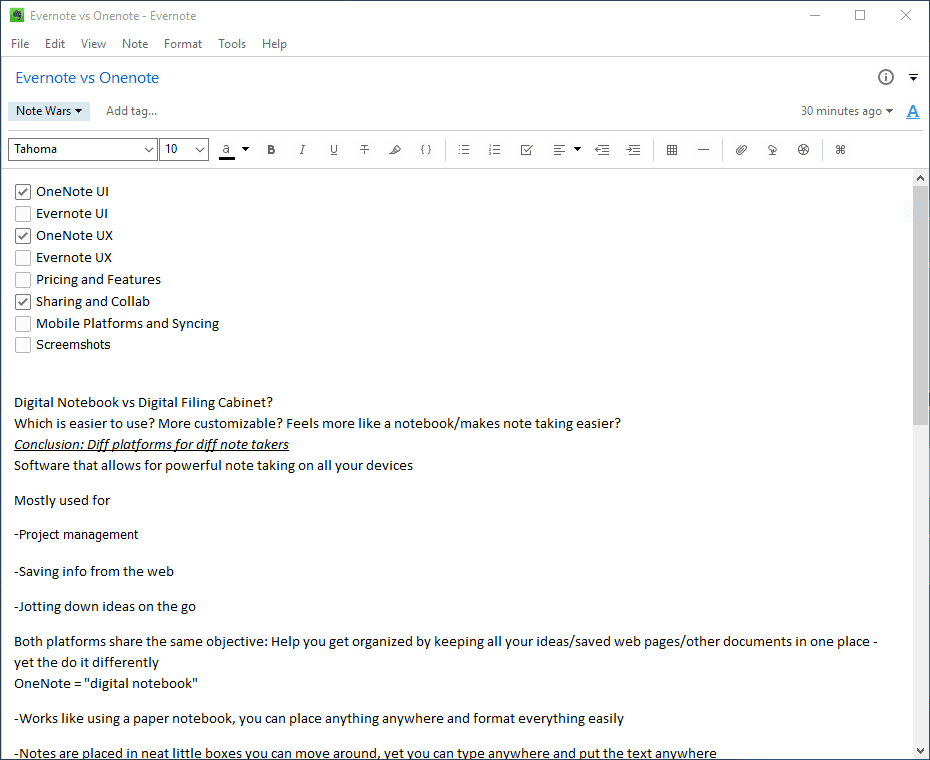The image size is (930, 760).
Task: Apply strikethrough formatting
Action: (364, 150)
